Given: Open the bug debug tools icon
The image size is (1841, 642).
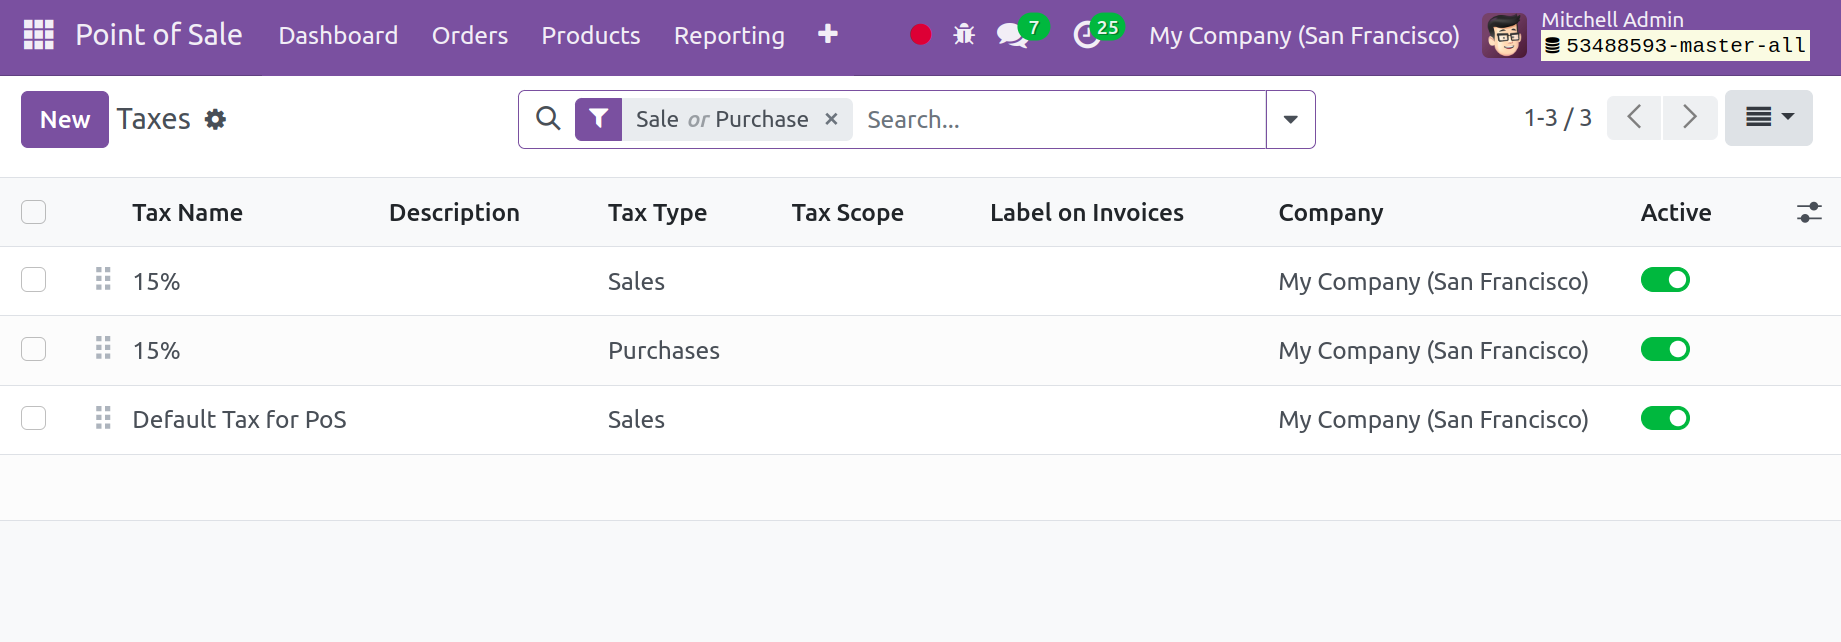Looking at the screenshot, I should (964, 35).
